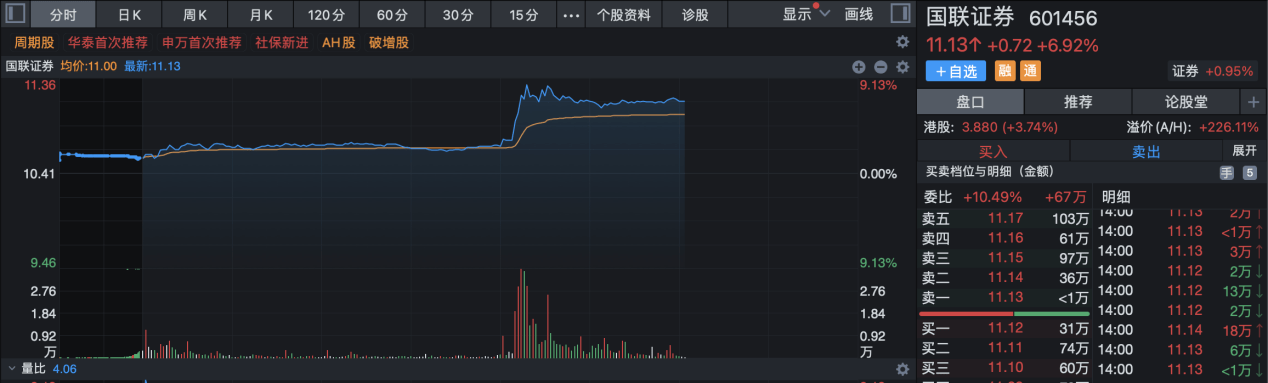Toggle the left sidebar panel icon

pyautogui.click(x=15, y=14)
